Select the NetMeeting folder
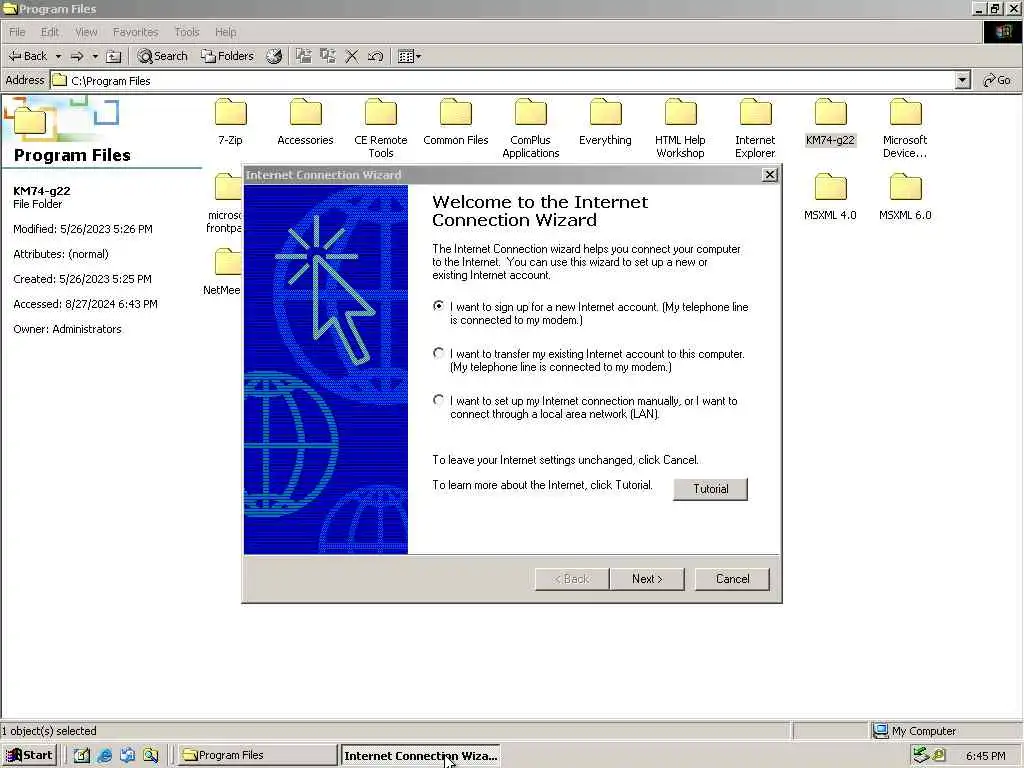This screenshot has width=1024, height=768. tap(223, 272)
